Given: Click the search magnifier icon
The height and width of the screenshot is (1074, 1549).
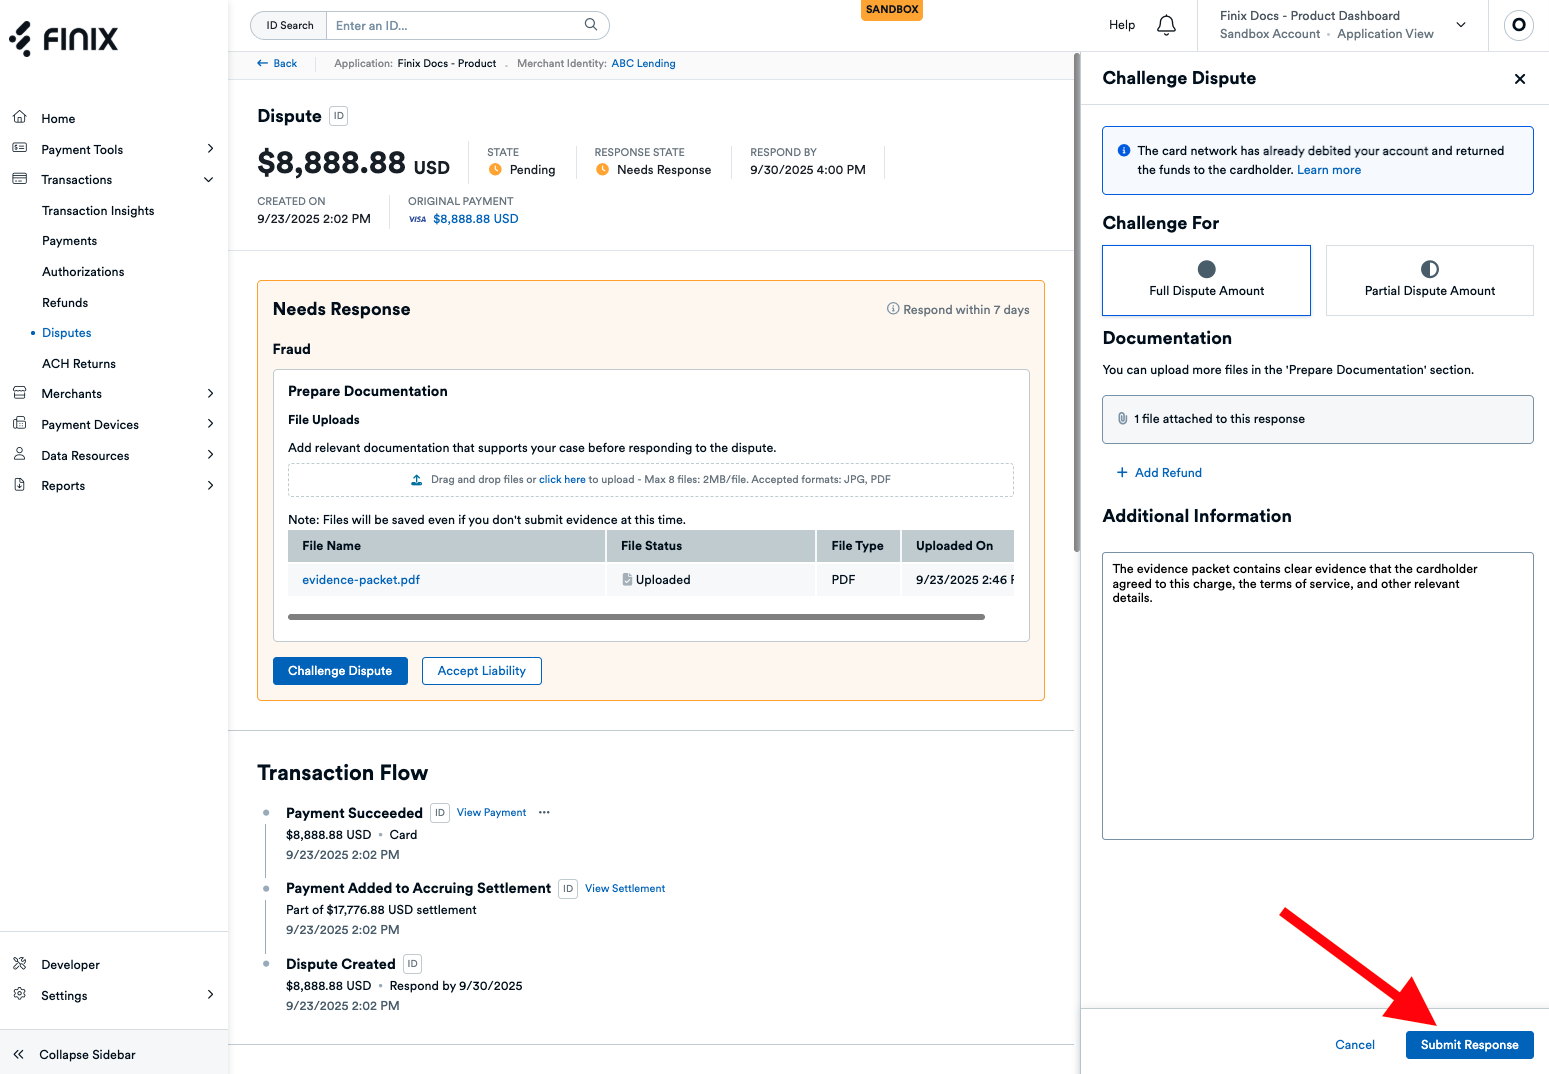Looking at the screenshot, I should pos(591,25).
